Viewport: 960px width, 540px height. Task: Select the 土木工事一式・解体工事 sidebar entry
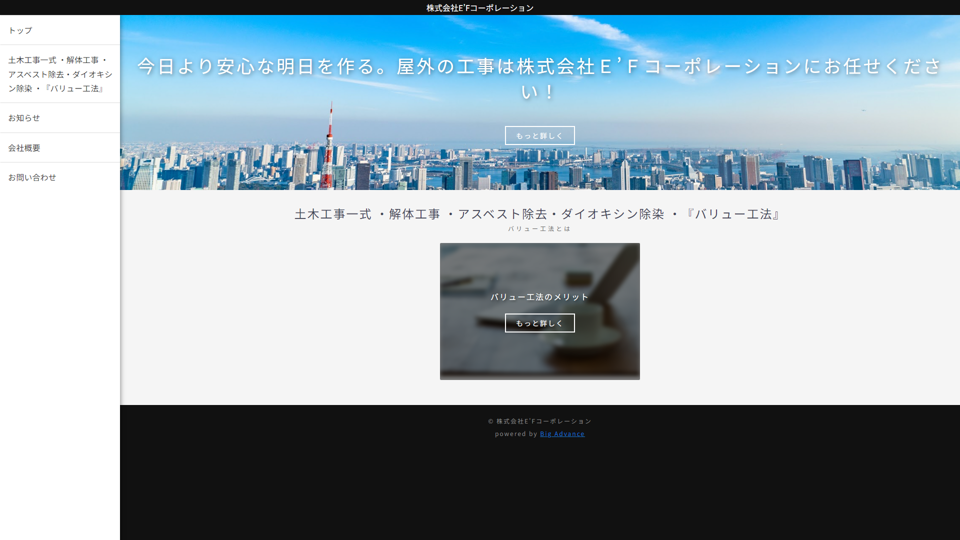click(x=60, y=74)
